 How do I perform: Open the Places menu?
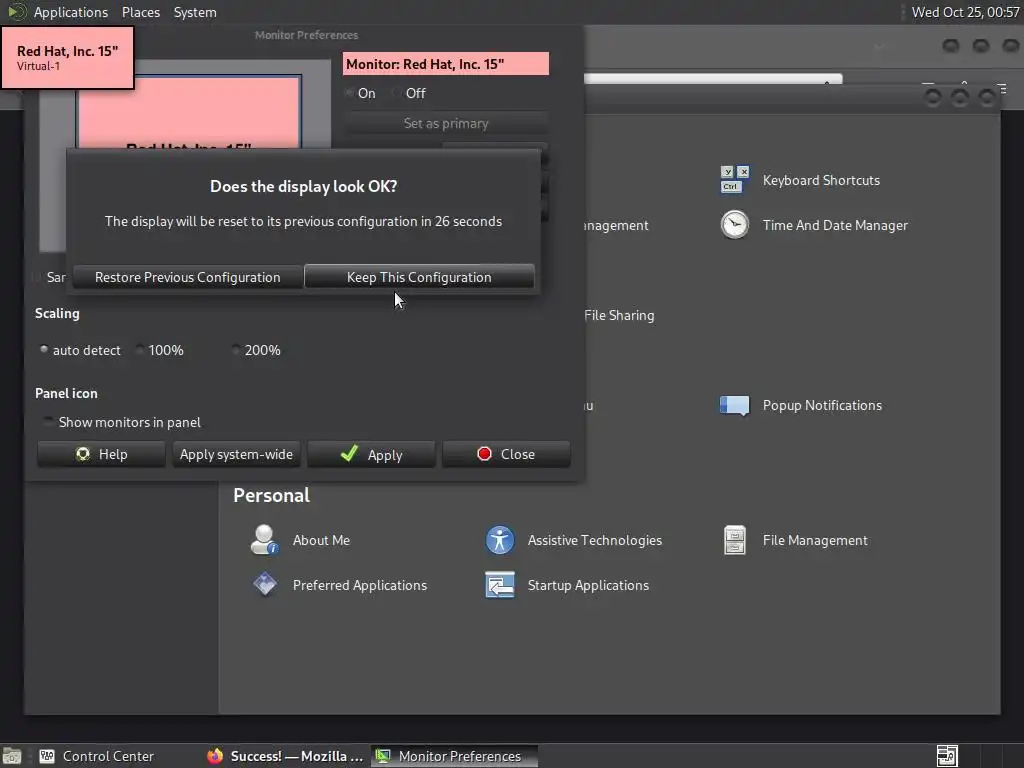coord(140,12)
